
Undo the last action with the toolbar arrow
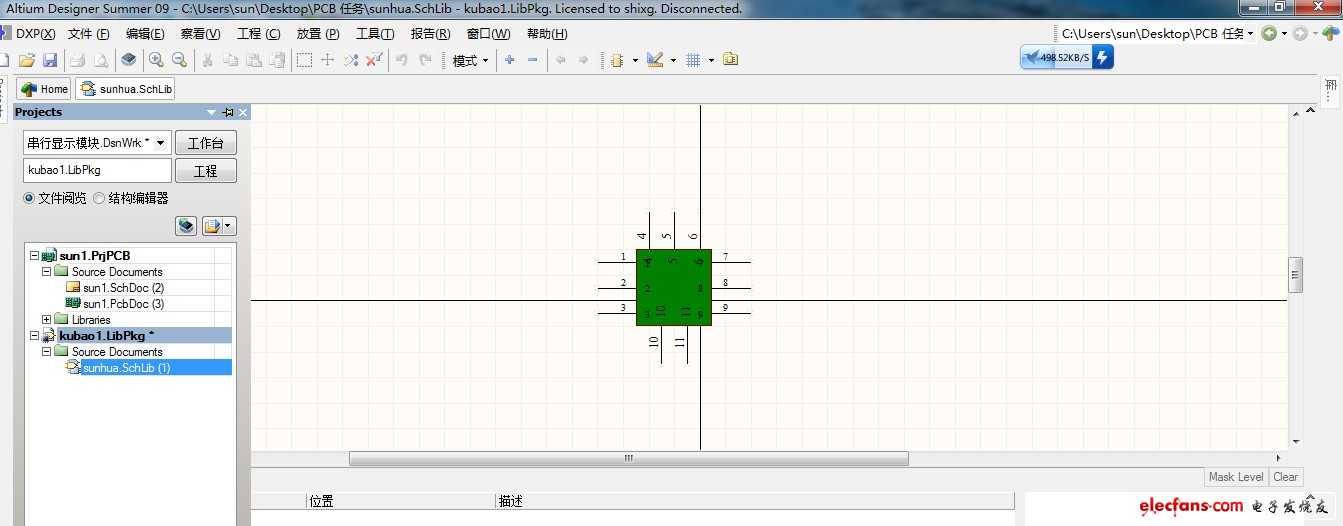click(x=402, y=60)
